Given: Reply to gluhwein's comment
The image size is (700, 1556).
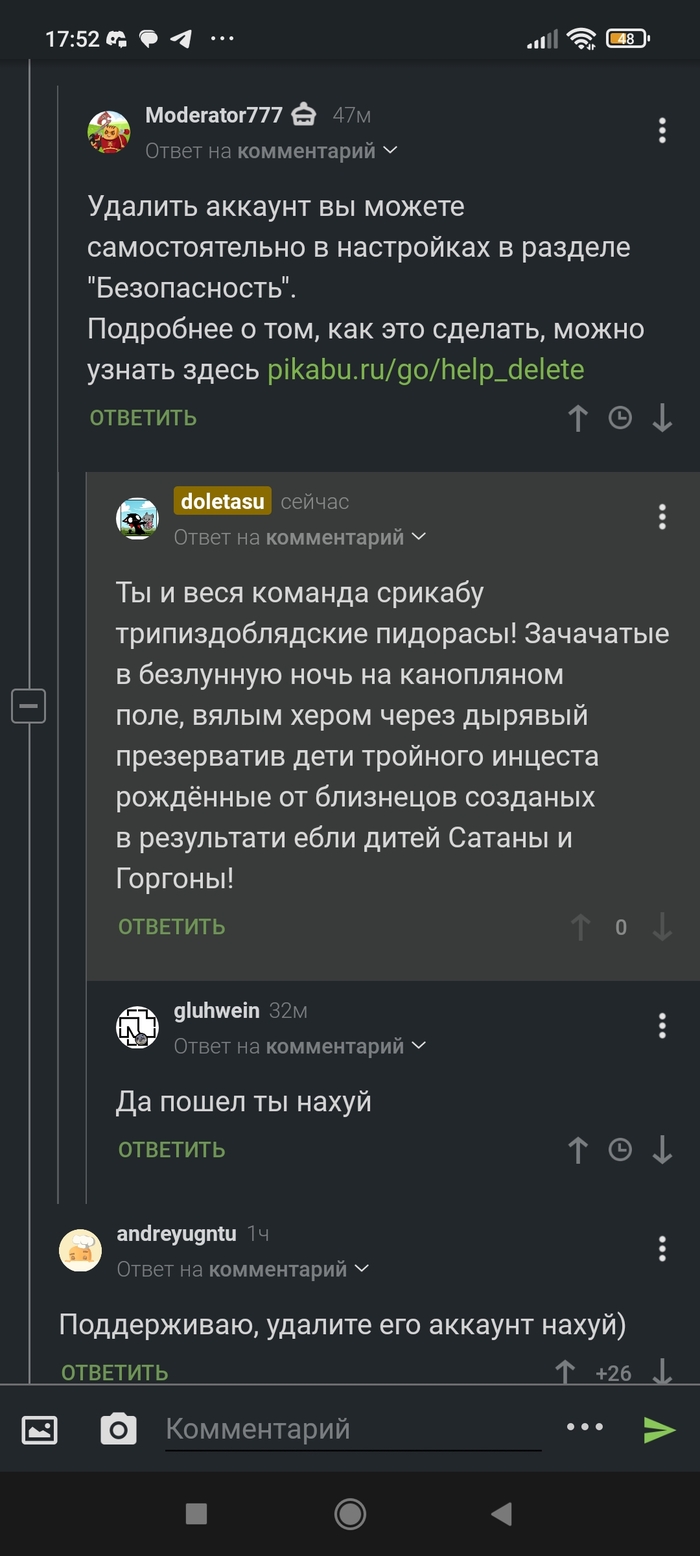Looking at the screenshot, I should pos(171,1150).
